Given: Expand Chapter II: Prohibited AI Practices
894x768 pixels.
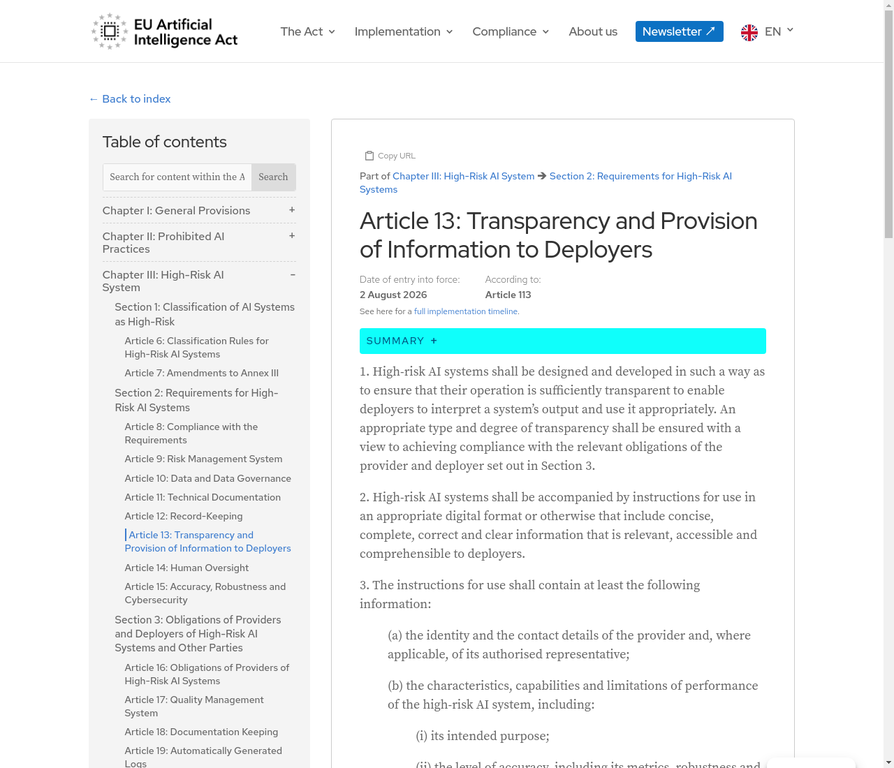Looking at the screenshot, I should [x=292, y=236].
